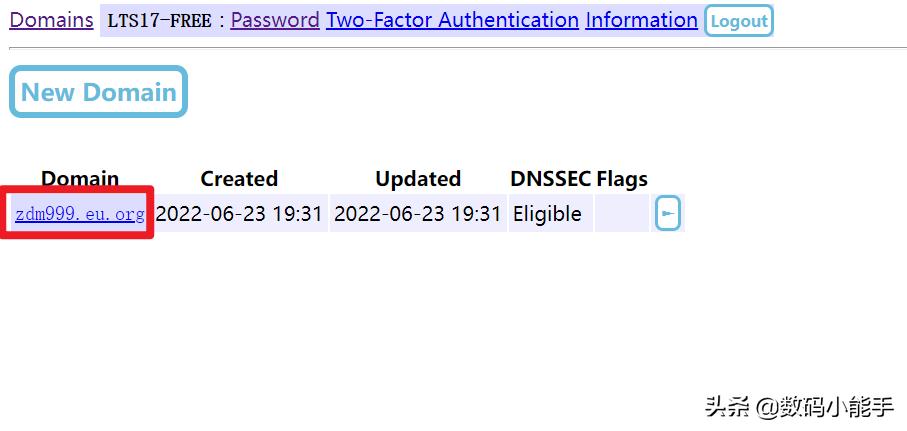Click the arrow icon button in the domain row
The width and height of the screenshot is (907, 431).
[668, 213]
